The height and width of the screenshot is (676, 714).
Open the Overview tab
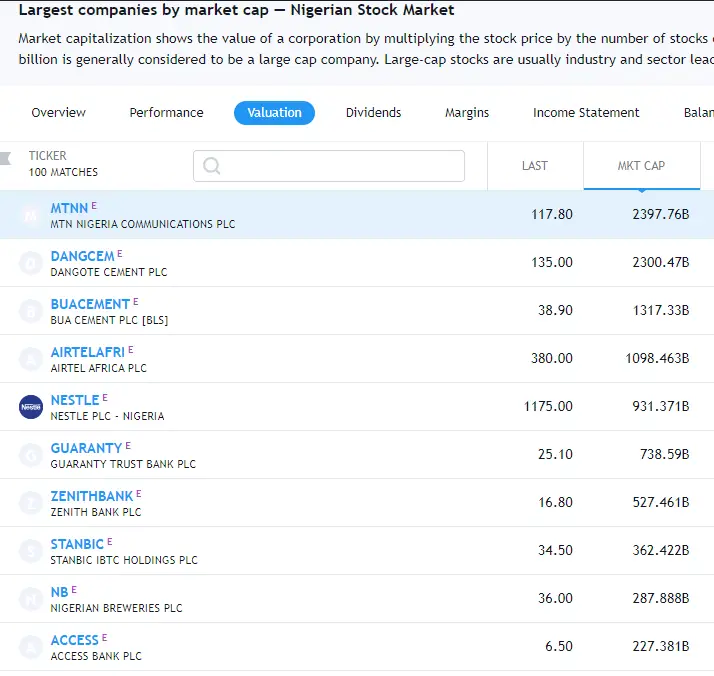tap(58, 112)
